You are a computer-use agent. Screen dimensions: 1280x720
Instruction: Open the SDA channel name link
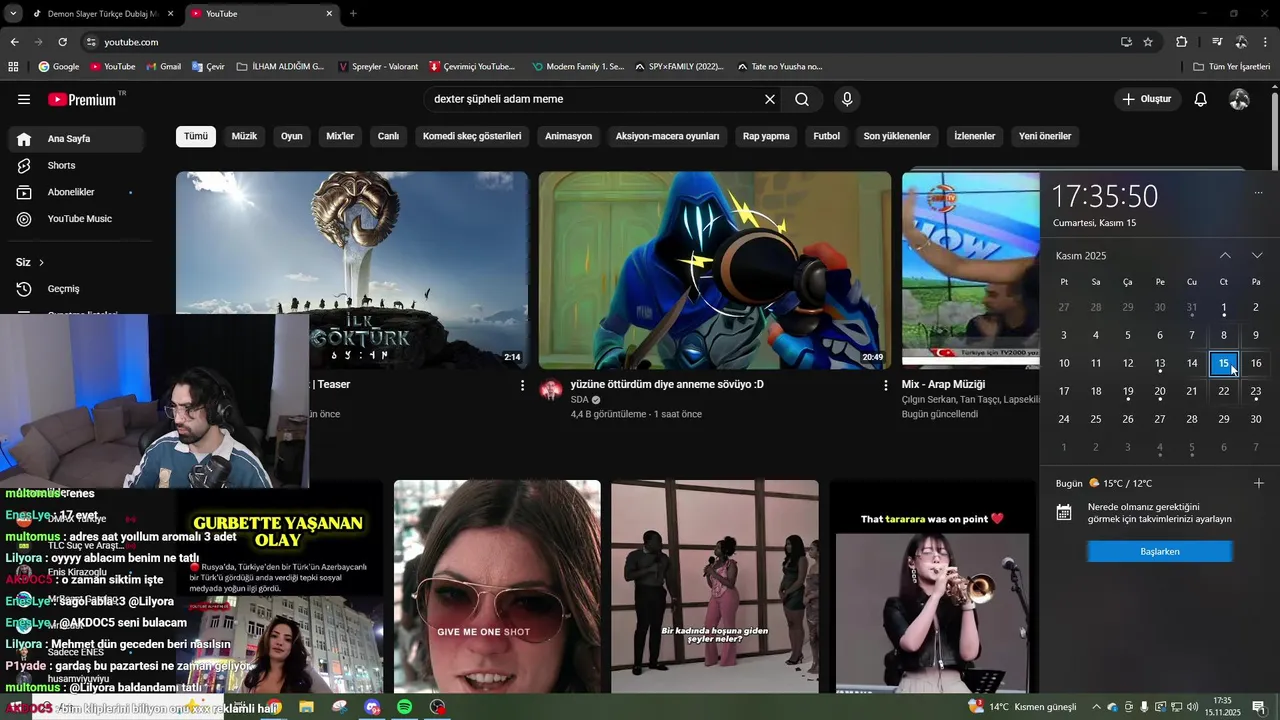[580, 400]
